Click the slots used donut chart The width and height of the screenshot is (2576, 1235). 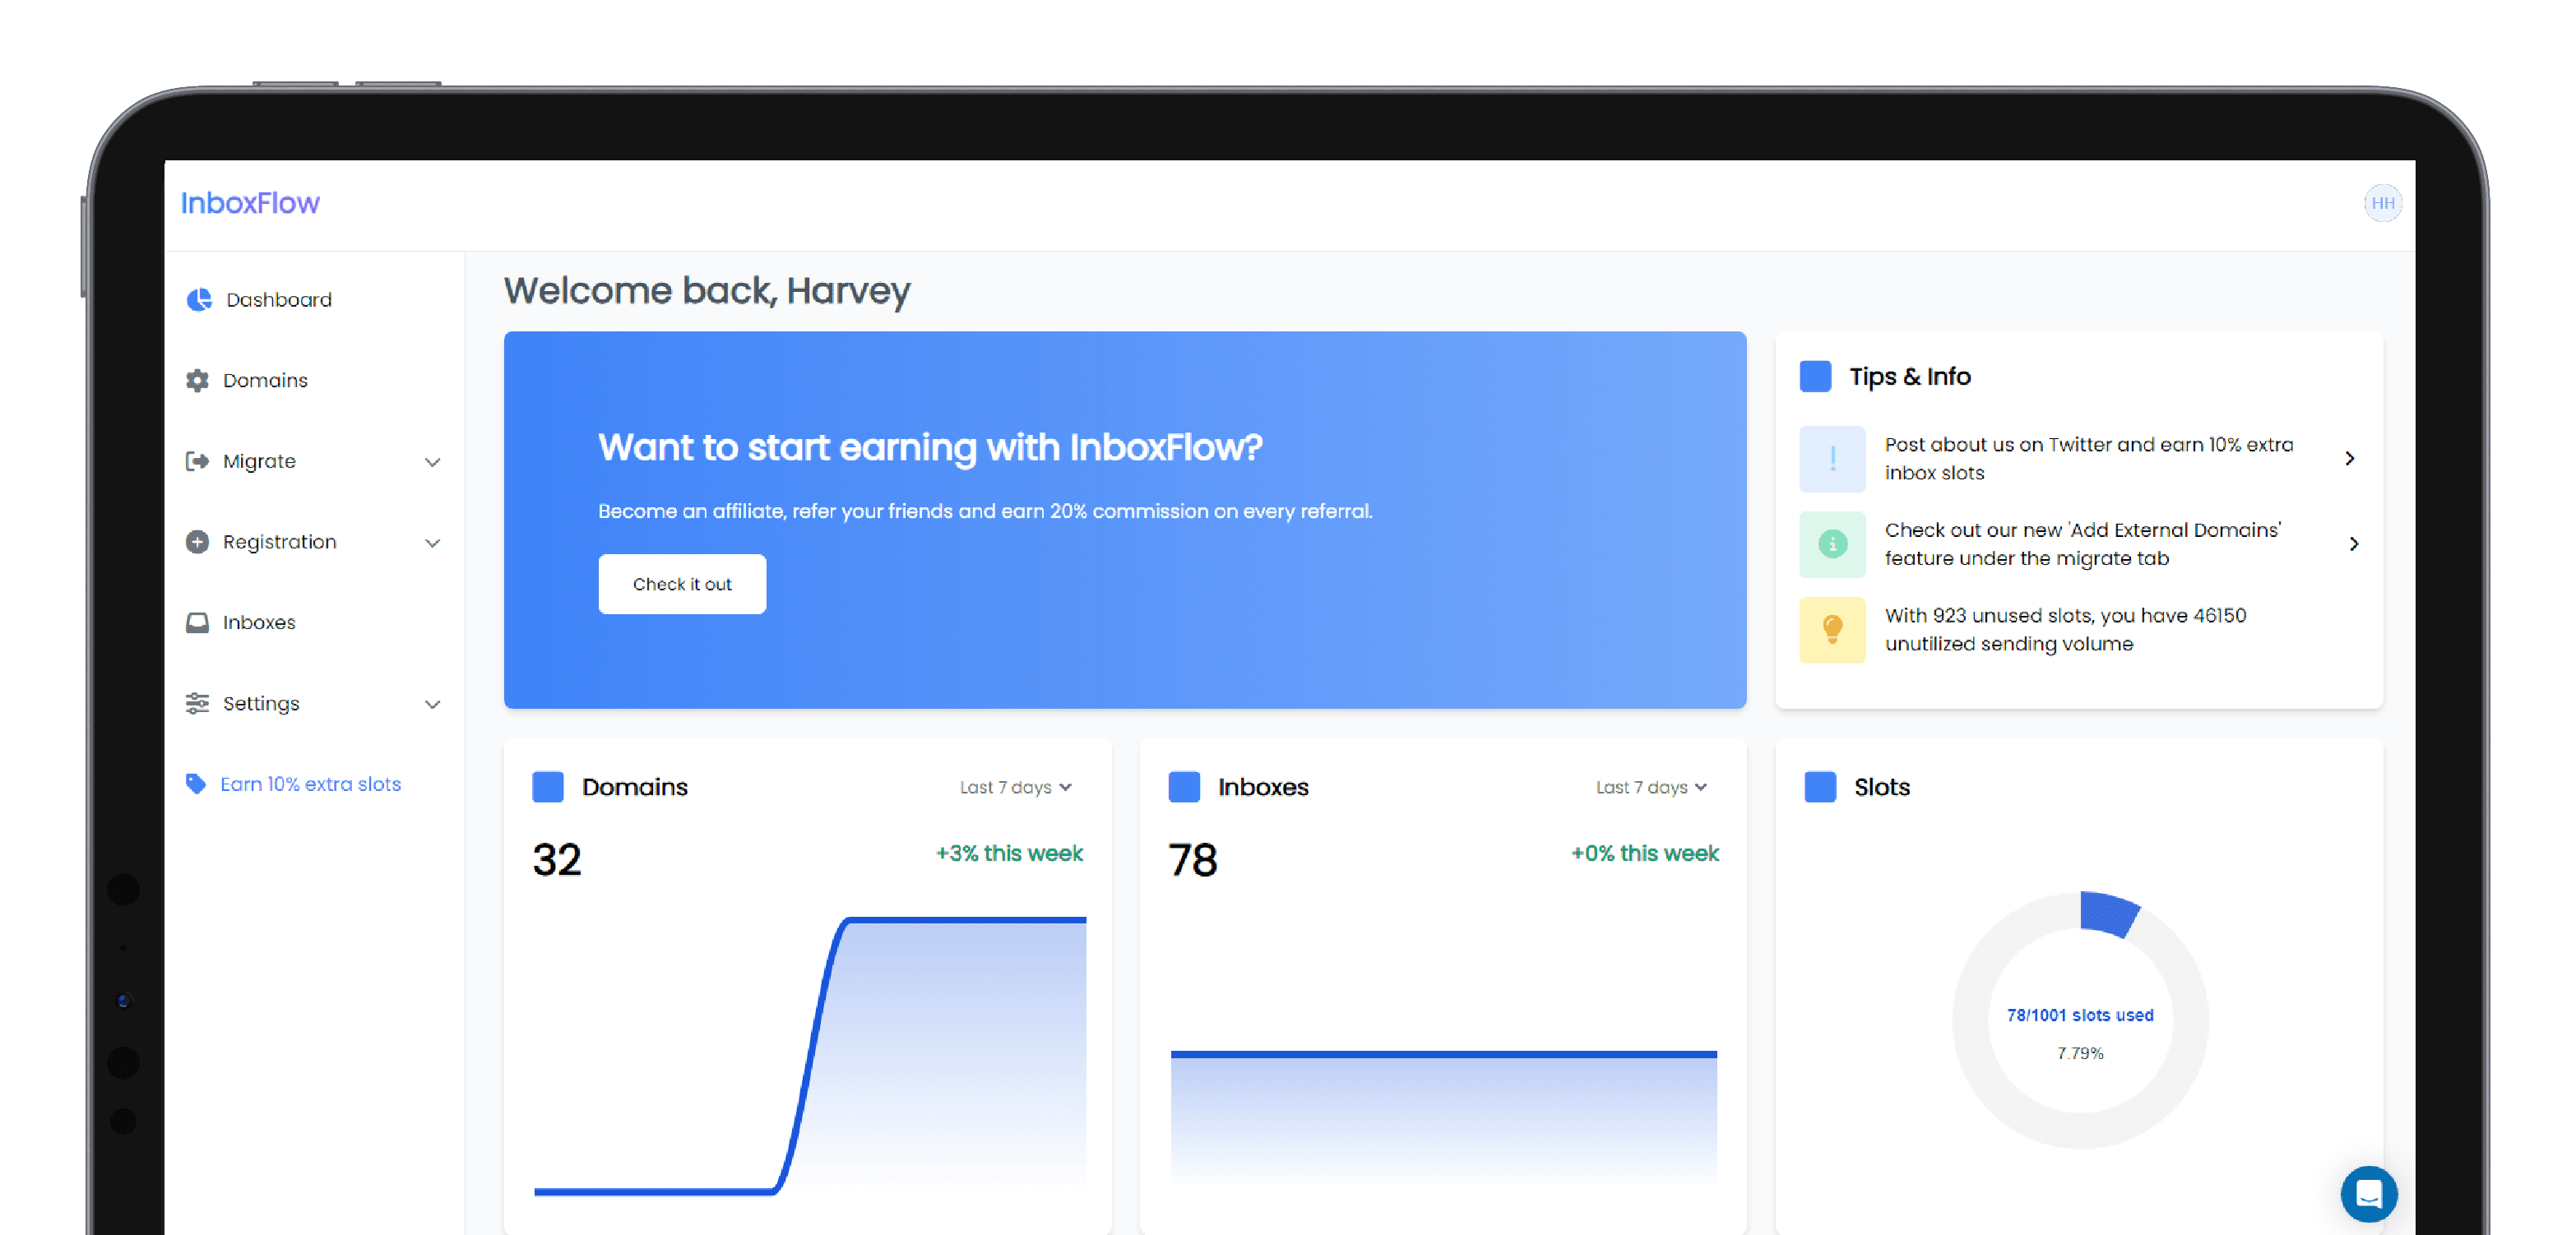2080,1019
